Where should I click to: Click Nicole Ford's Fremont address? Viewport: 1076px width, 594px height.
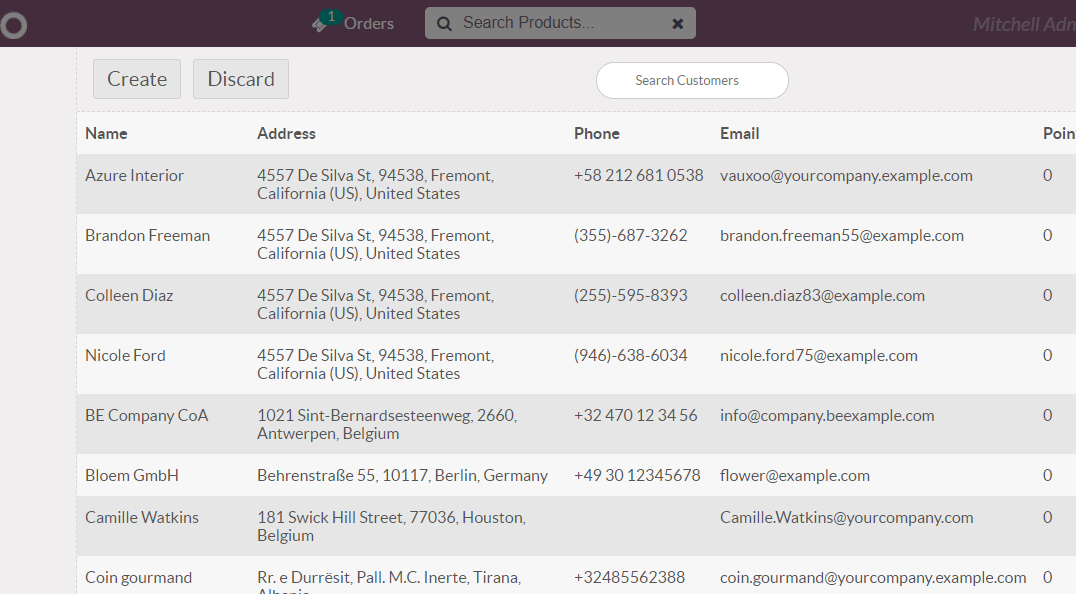(376, 364)
